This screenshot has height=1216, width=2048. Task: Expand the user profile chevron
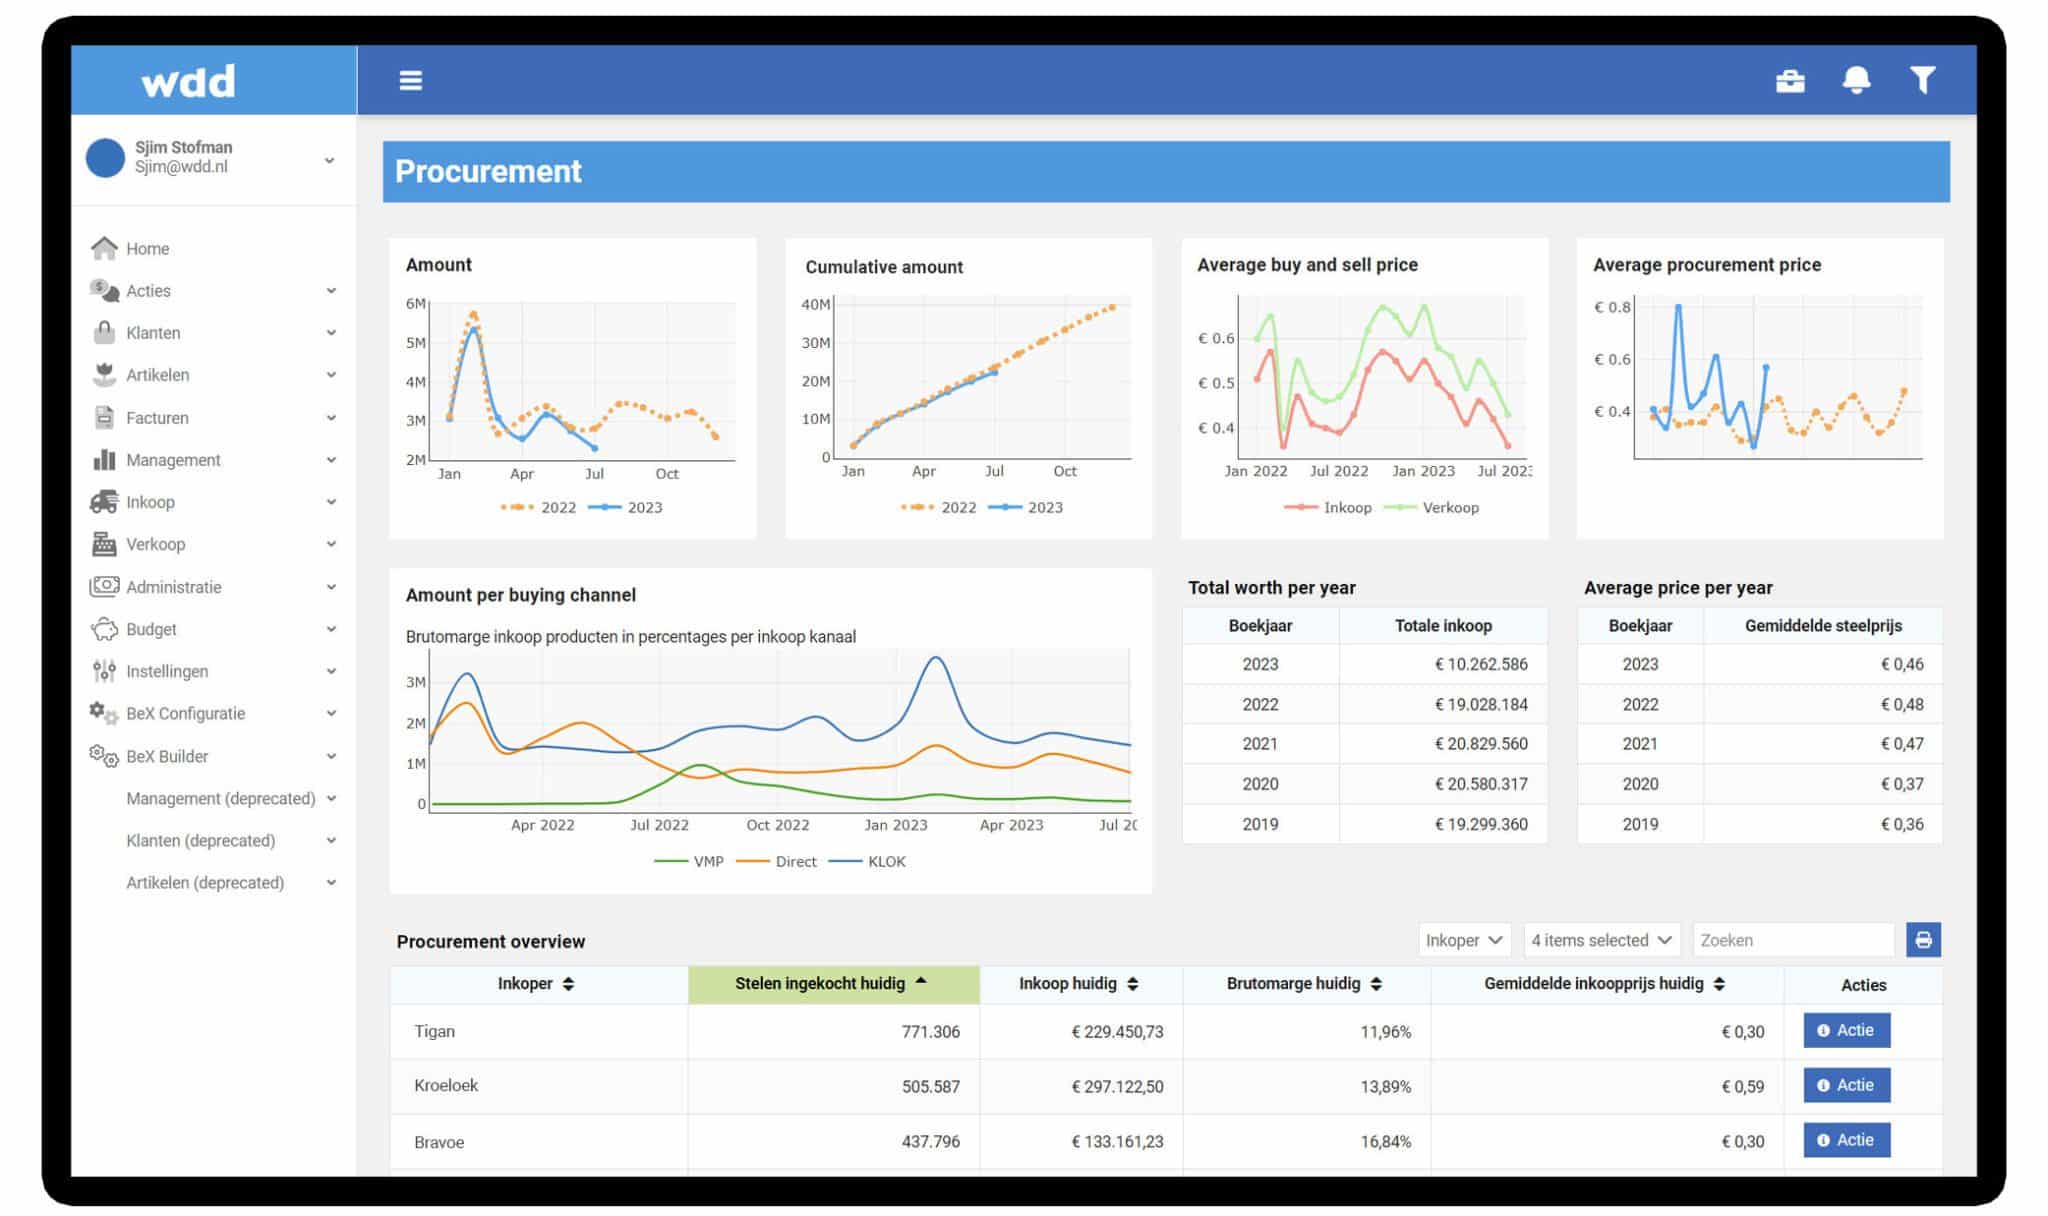[329, 160]
